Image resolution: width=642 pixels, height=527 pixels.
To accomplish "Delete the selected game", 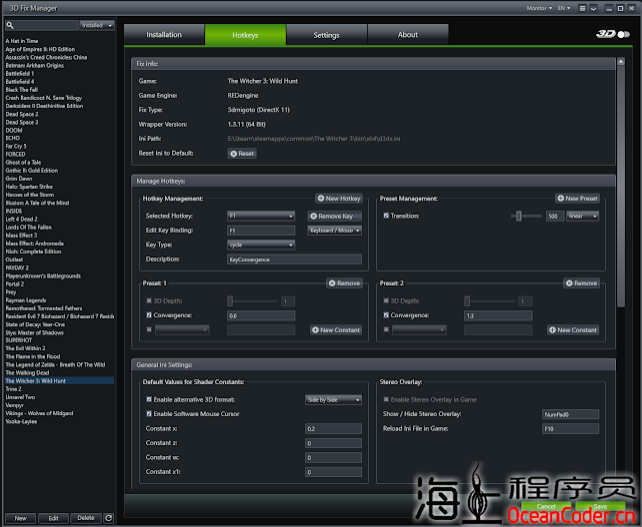I will pos(86,518).
